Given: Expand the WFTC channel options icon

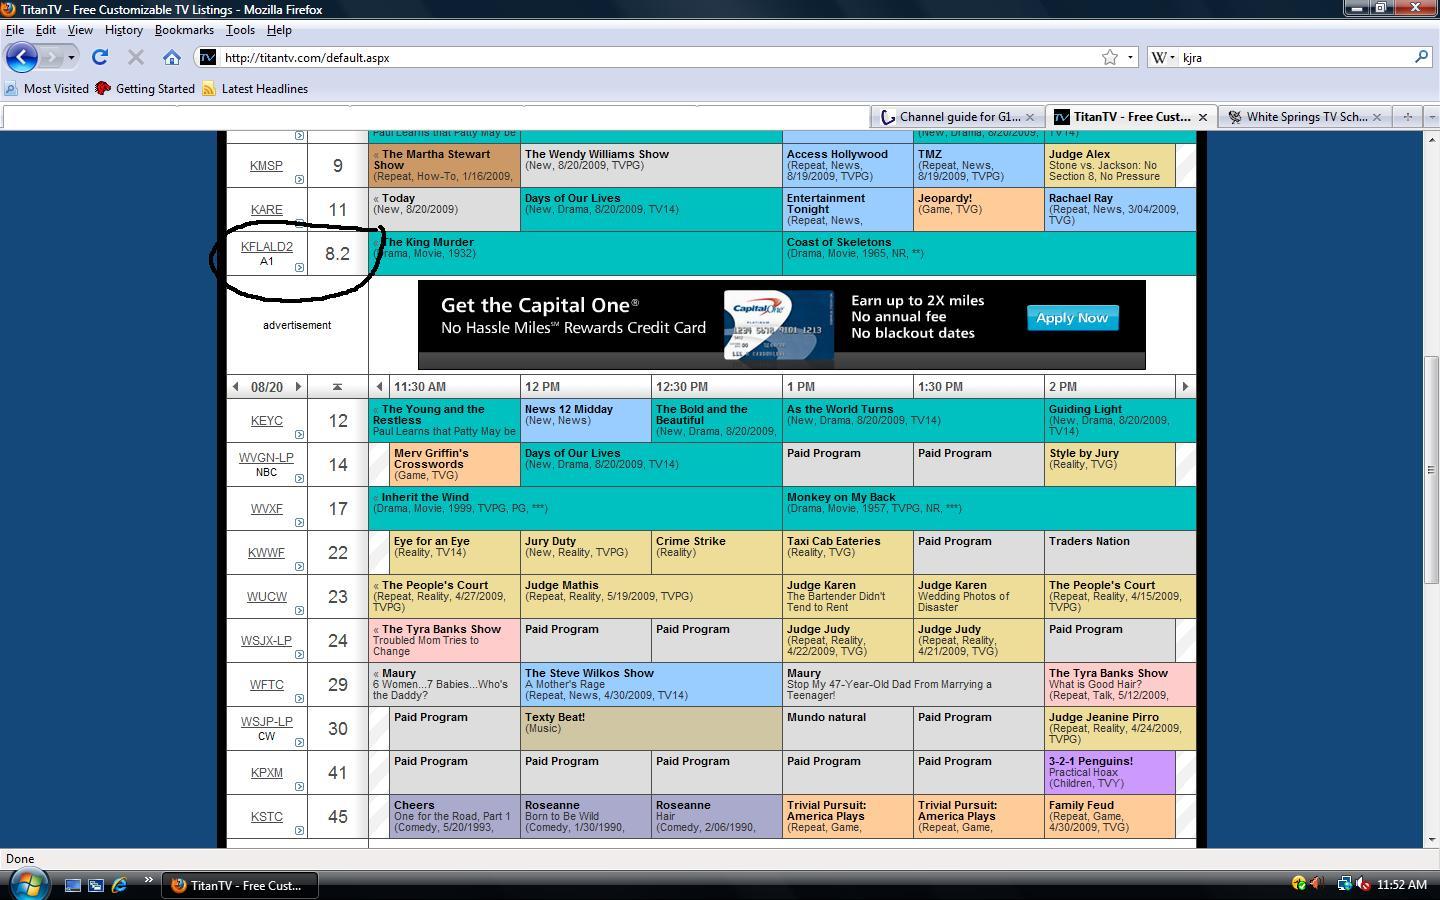Looking at the screenshot, I should pos(299,699).
